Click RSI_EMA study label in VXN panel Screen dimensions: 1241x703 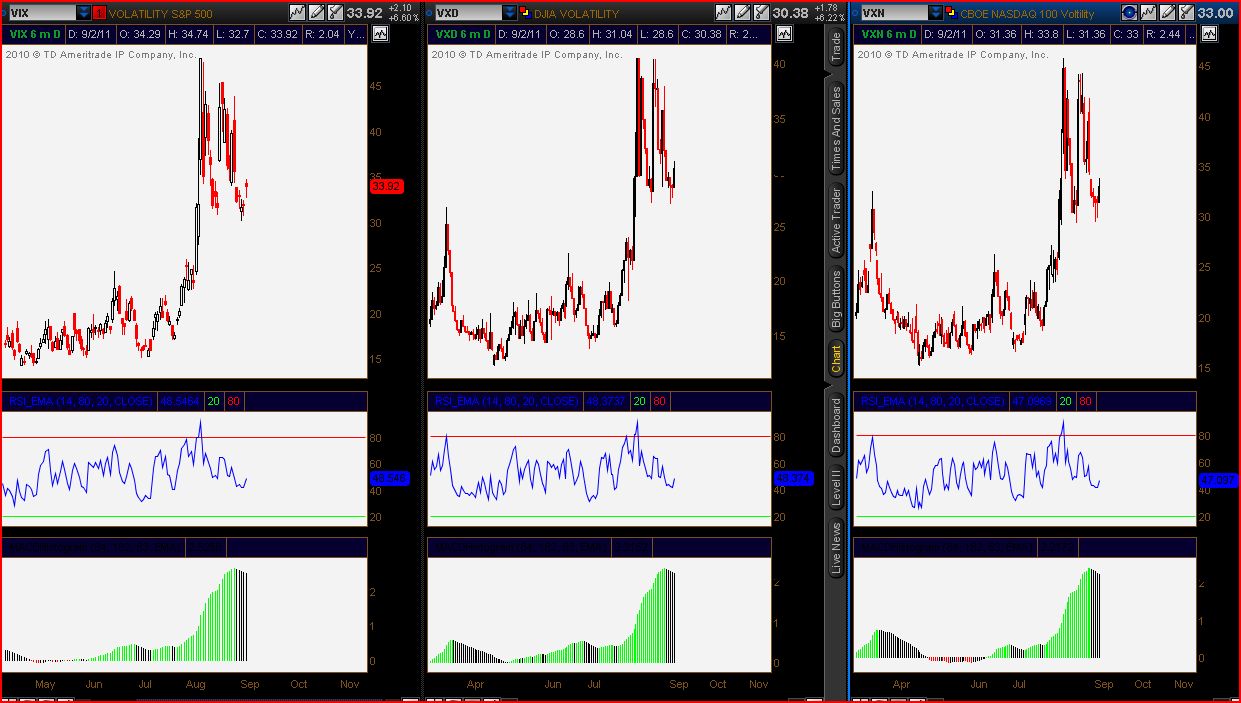click(933, 401)
